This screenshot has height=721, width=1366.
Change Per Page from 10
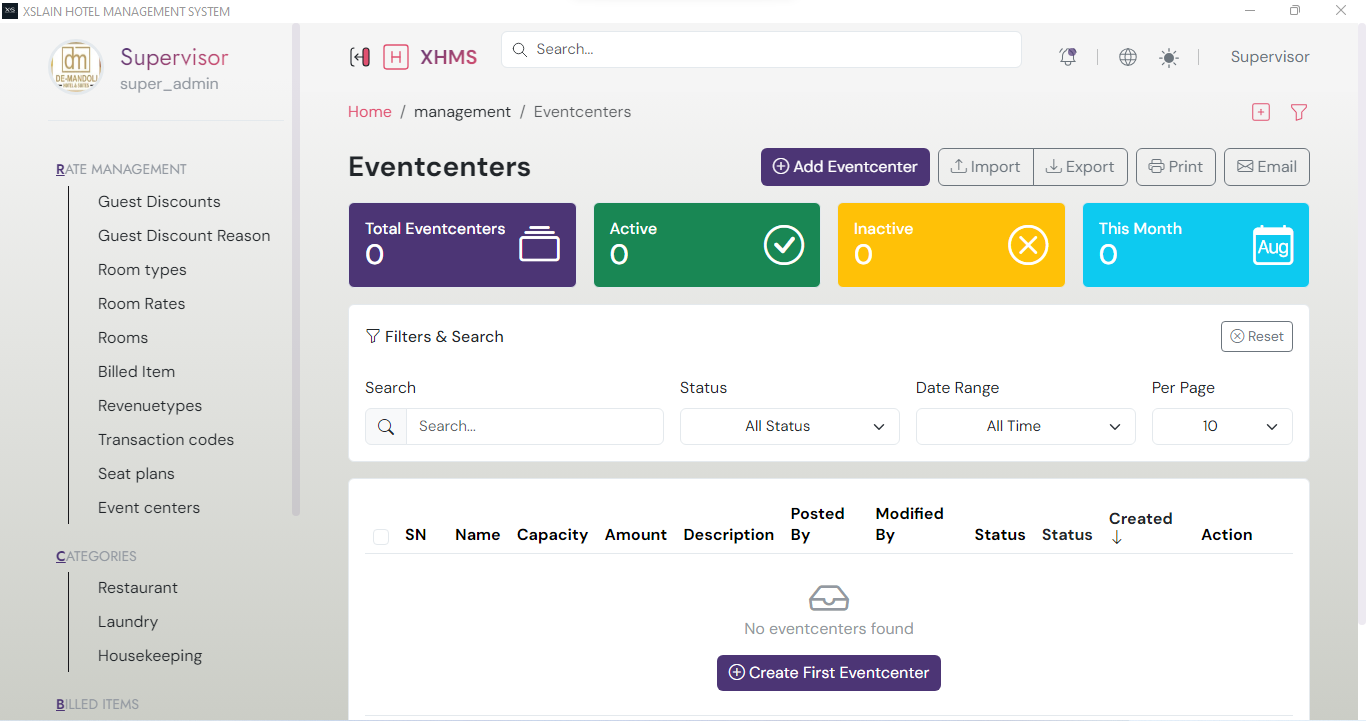point(1221,426)
